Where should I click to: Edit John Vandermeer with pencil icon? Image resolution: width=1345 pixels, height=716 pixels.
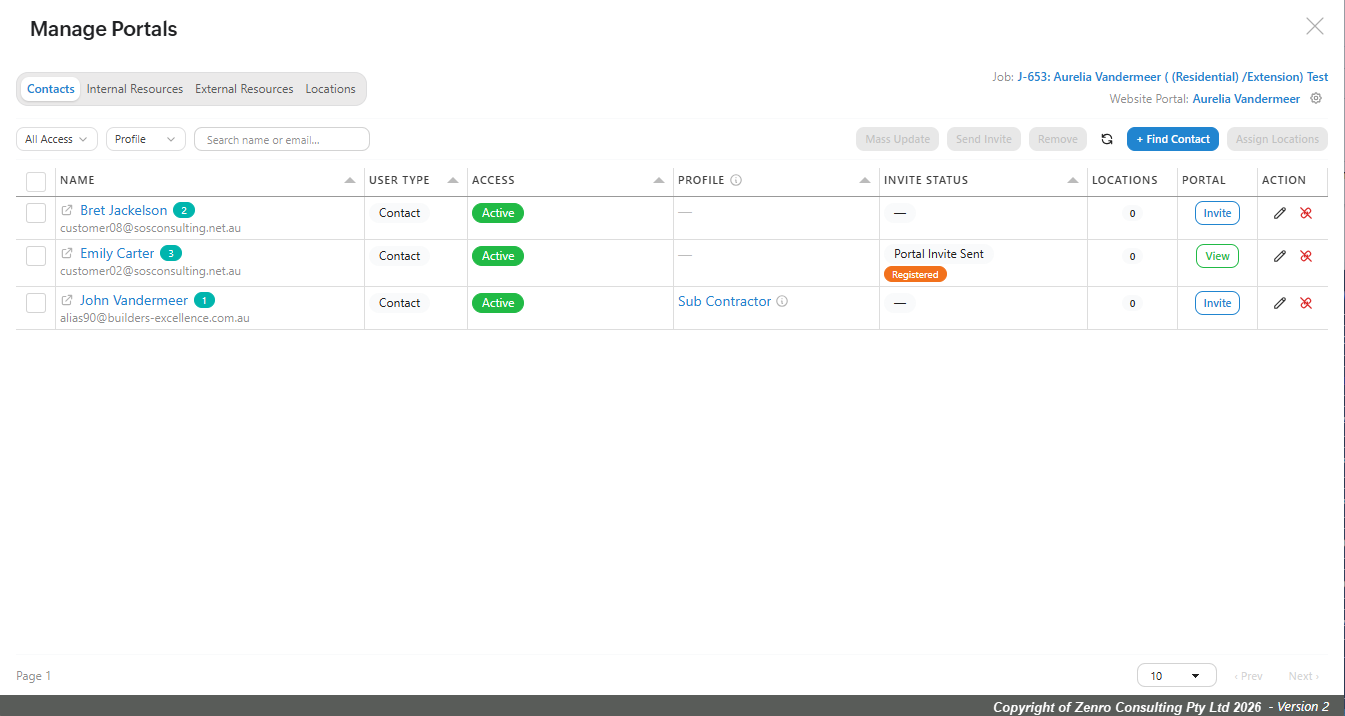pyautogui.click(x=1280, y=303)
